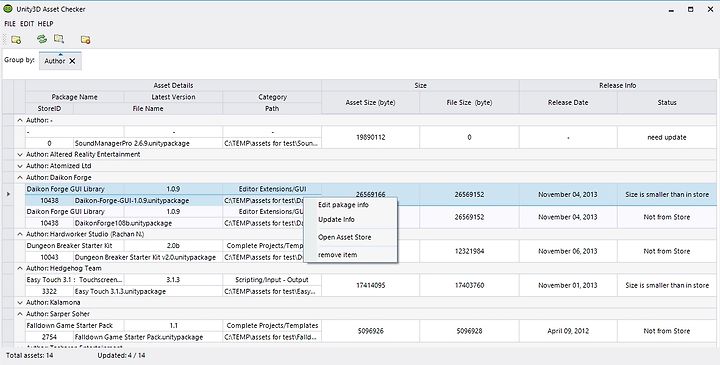Click file size value 17403760

tap(469, 285)
